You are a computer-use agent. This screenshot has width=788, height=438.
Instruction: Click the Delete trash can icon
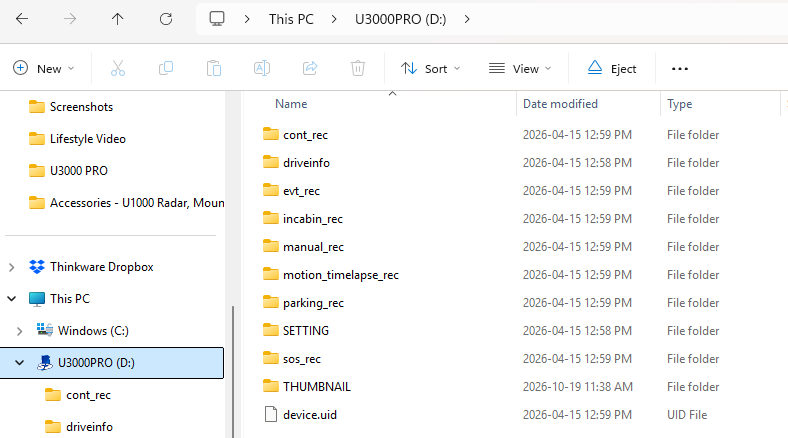pyautogui.click(x=358, y=68)
